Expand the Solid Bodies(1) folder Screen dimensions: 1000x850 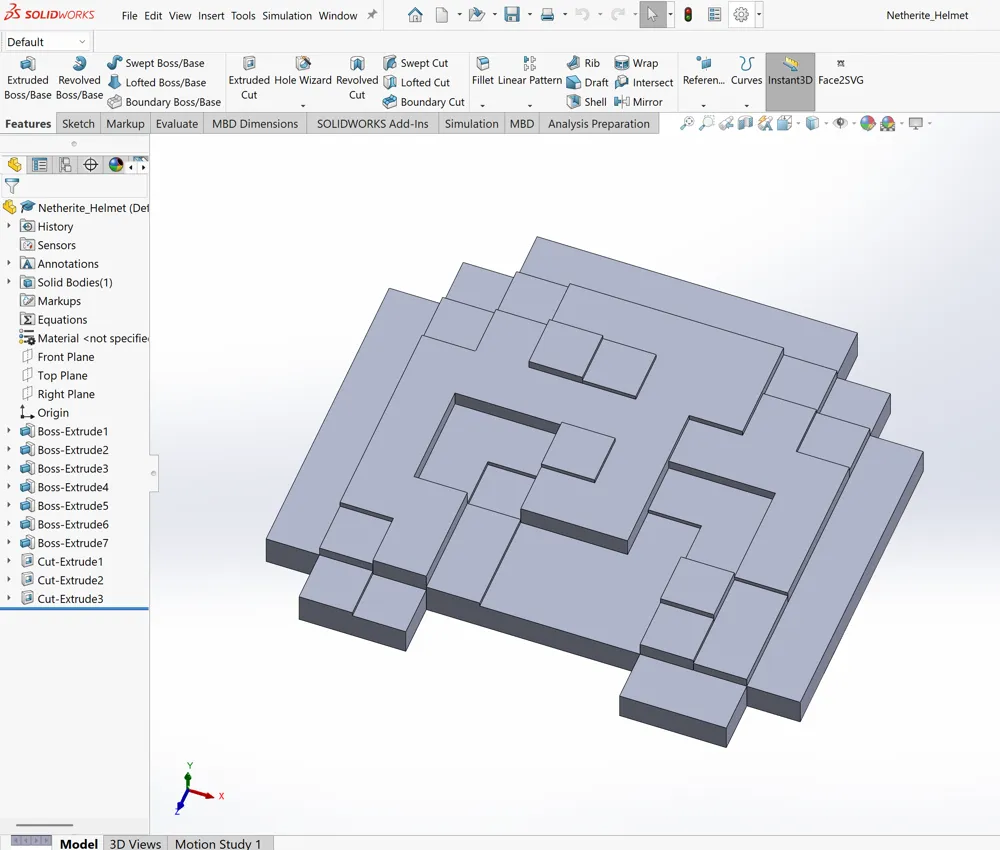click(x=9, y=282)
